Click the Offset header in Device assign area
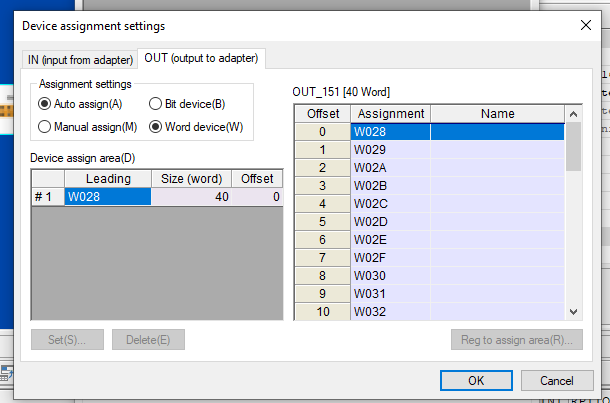 click(x=257, y=179)
